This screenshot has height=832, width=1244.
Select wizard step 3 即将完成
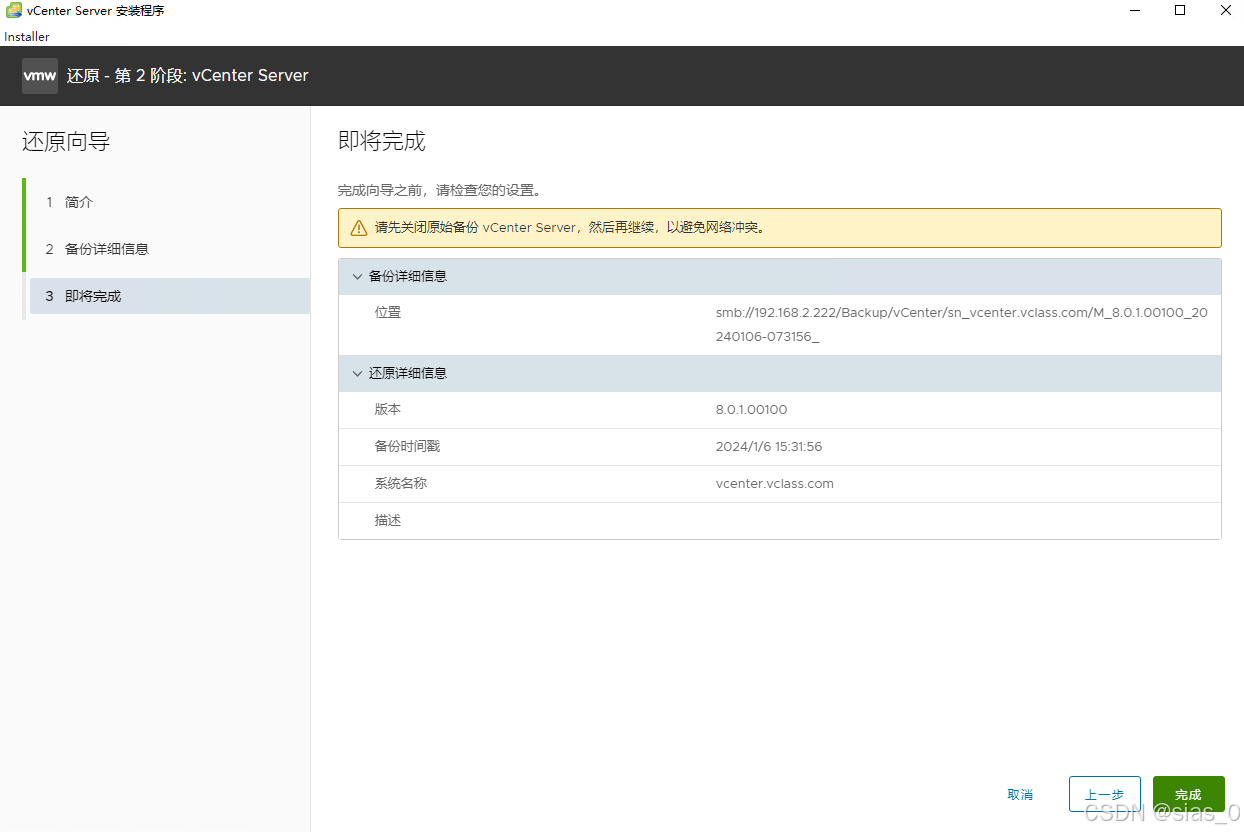pos(169,296)
